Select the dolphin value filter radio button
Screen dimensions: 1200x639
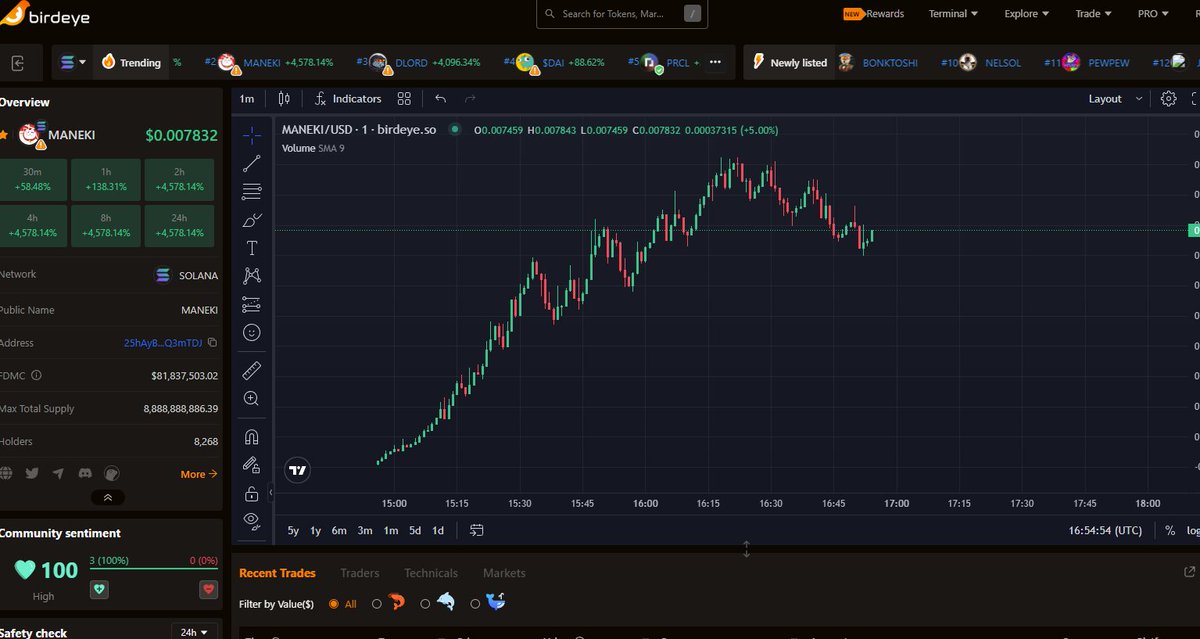click(425, 604)
